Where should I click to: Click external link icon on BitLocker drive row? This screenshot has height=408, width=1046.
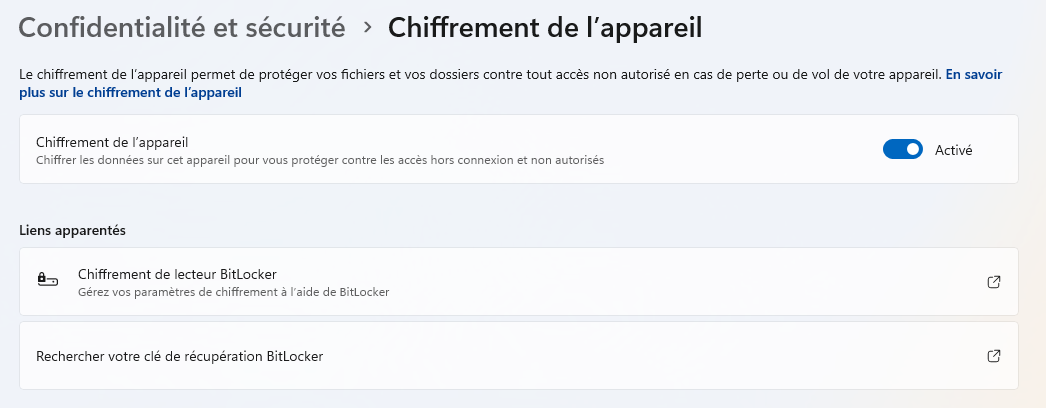(993, 282)
